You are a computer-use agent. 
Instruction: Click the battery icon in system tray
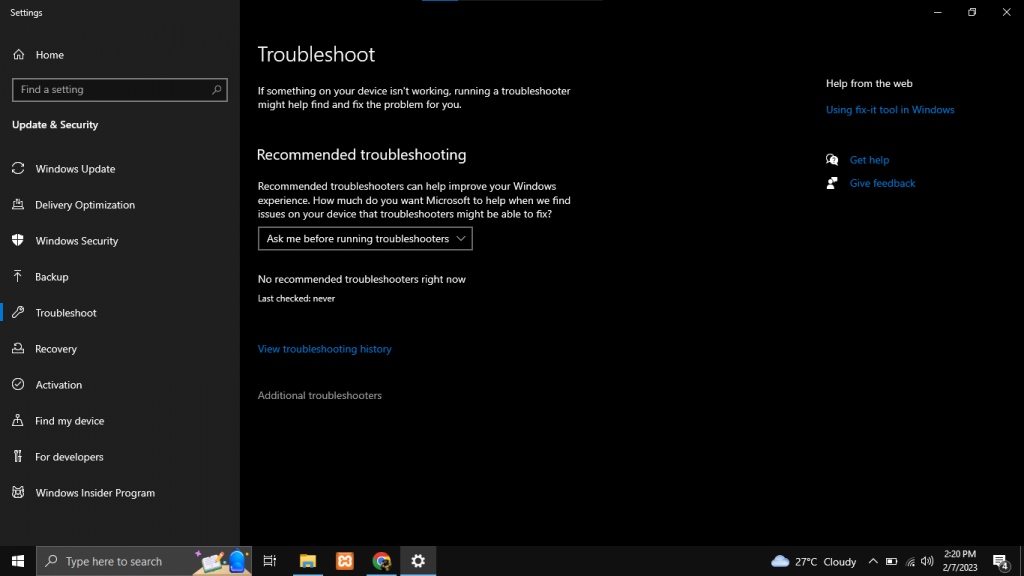pos(891,561)
